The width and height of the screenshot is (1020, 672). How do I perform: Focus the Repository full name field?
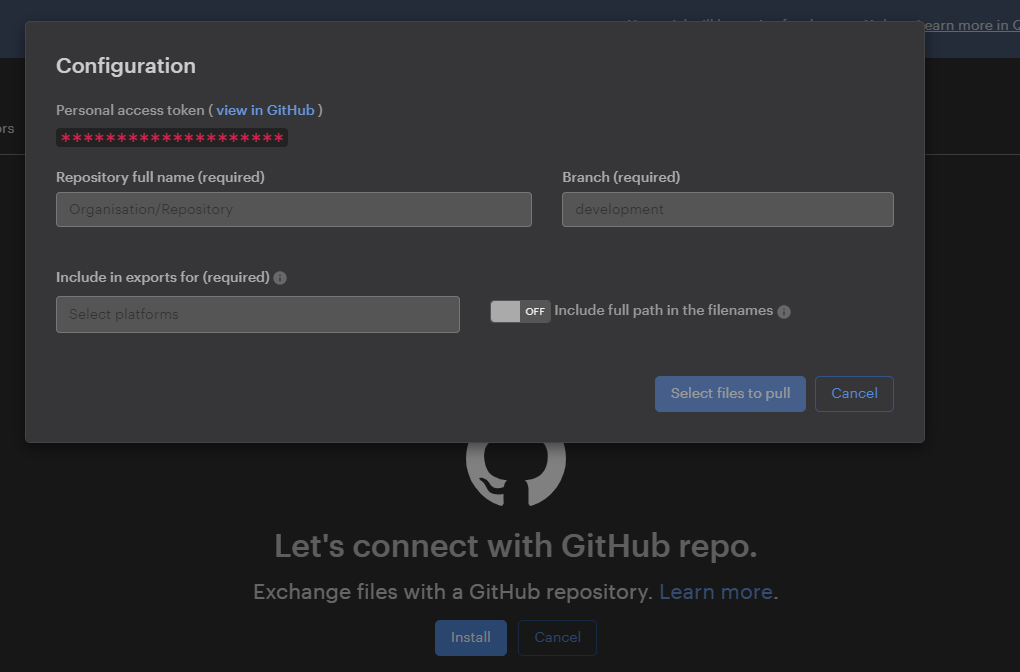coord(294,210)
